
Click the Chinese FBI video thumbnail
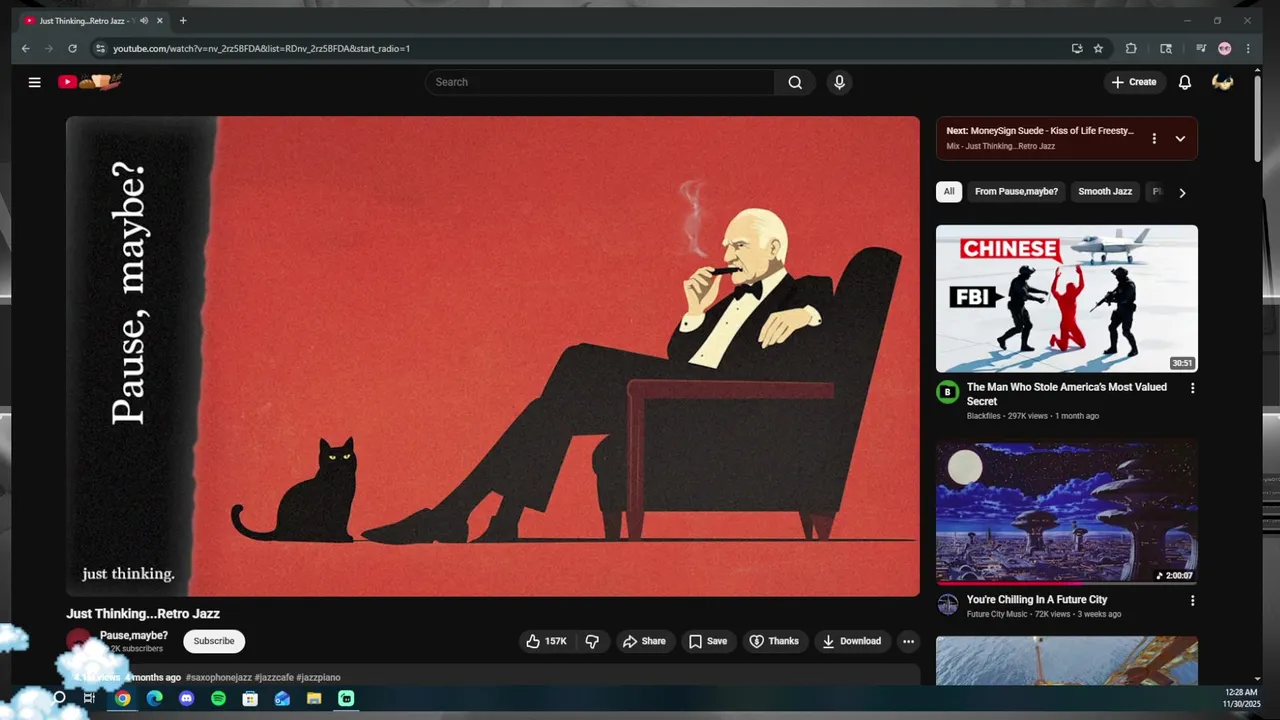tap(1067, 299)
